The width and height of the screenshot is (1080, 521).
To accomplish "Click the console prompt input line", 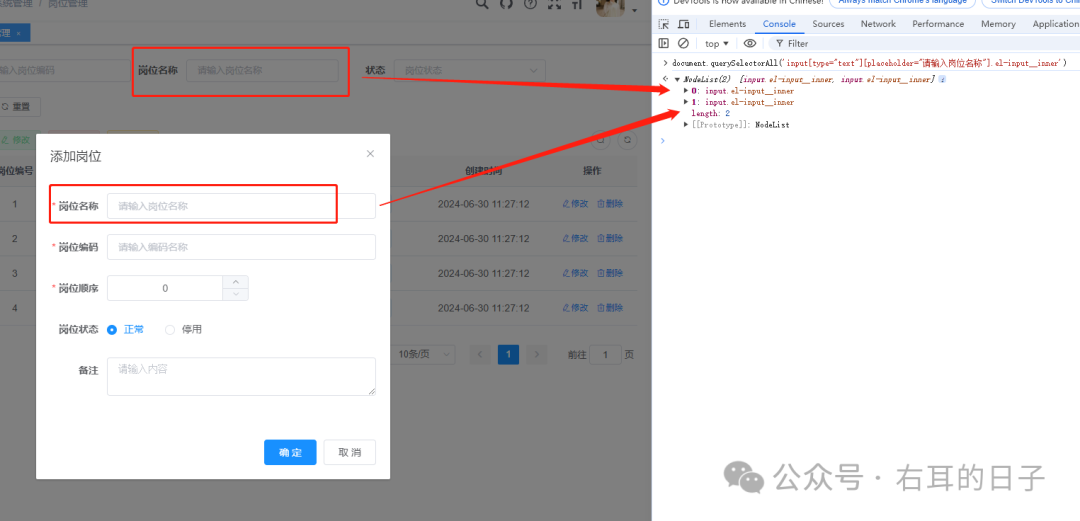I will [x=871, y=141].
